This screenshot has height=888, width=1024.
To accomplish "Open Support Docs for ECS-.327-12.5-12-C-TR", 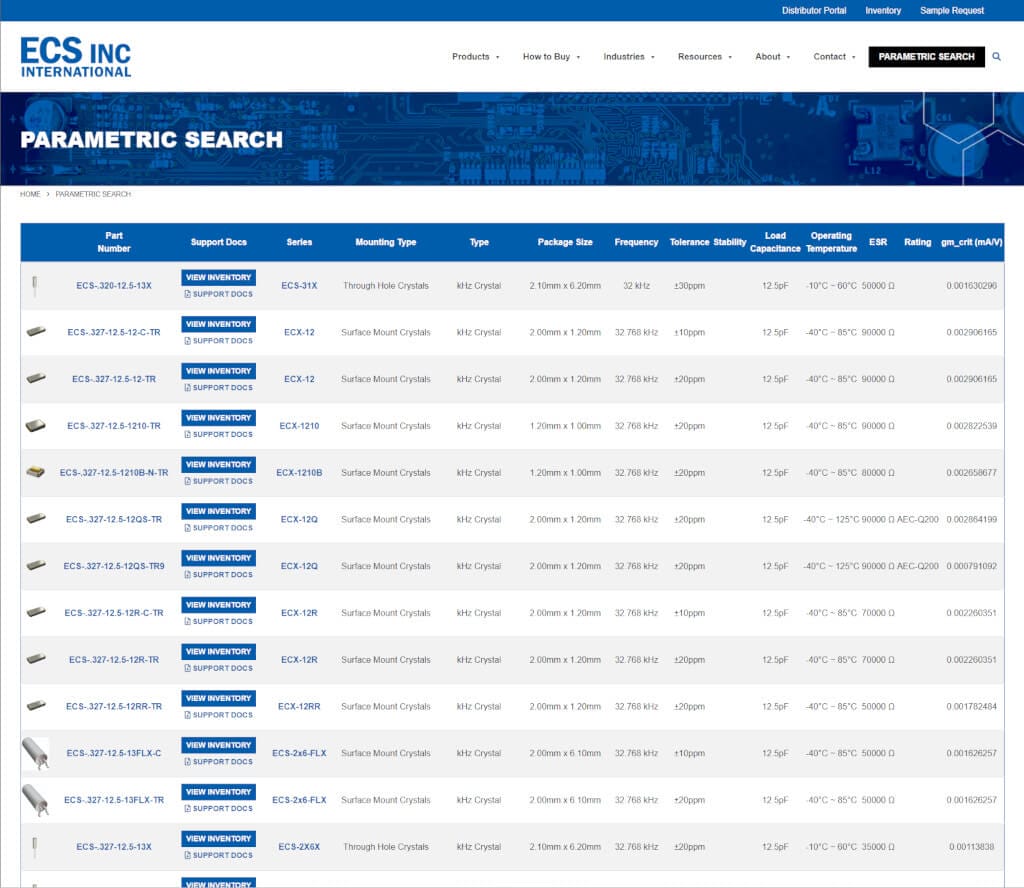I will pyautogui.click(x=218, y=341).
